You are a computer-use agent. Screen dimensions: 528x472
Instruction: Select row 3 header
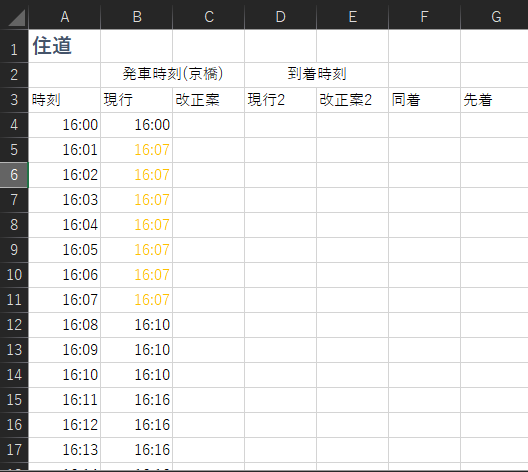tap(14, 100)
